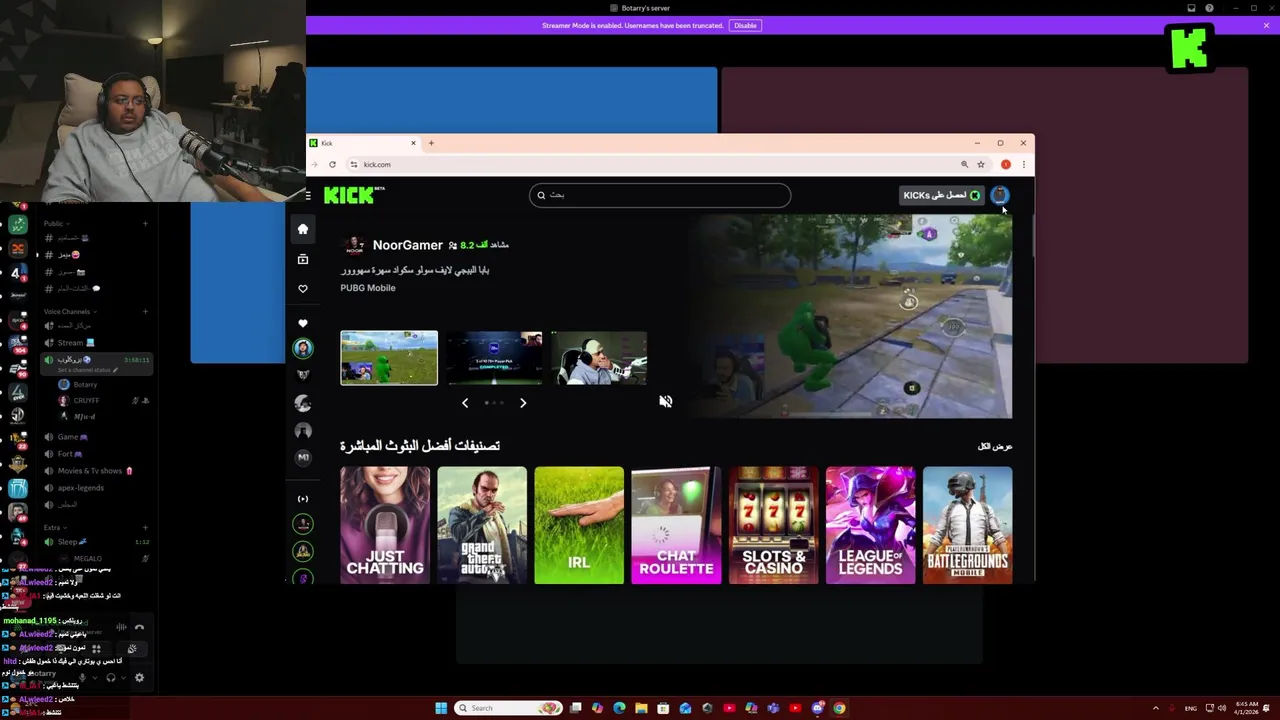Open Chrome three-dot menu

click(x=1023, y=164)
